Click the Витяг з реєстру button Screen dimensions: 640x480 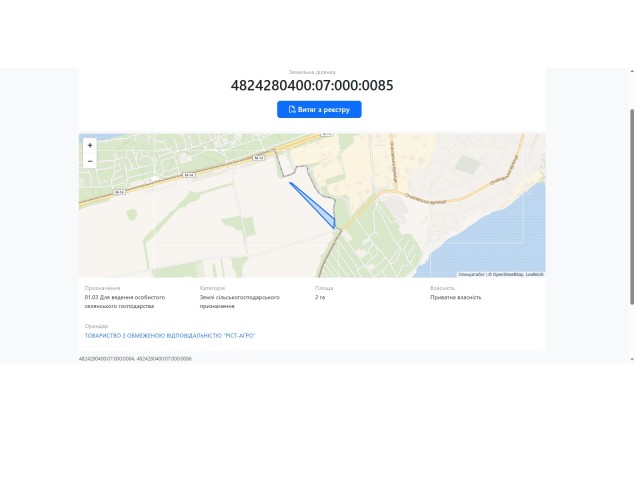point(319,109)
